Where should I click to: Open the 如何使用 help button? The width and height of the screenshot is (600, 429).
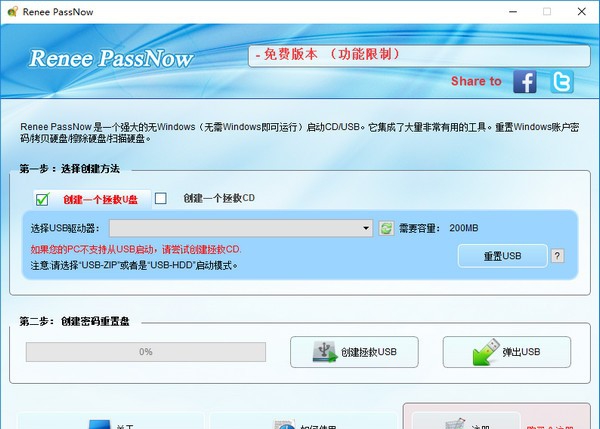click(x=303, y=423)
